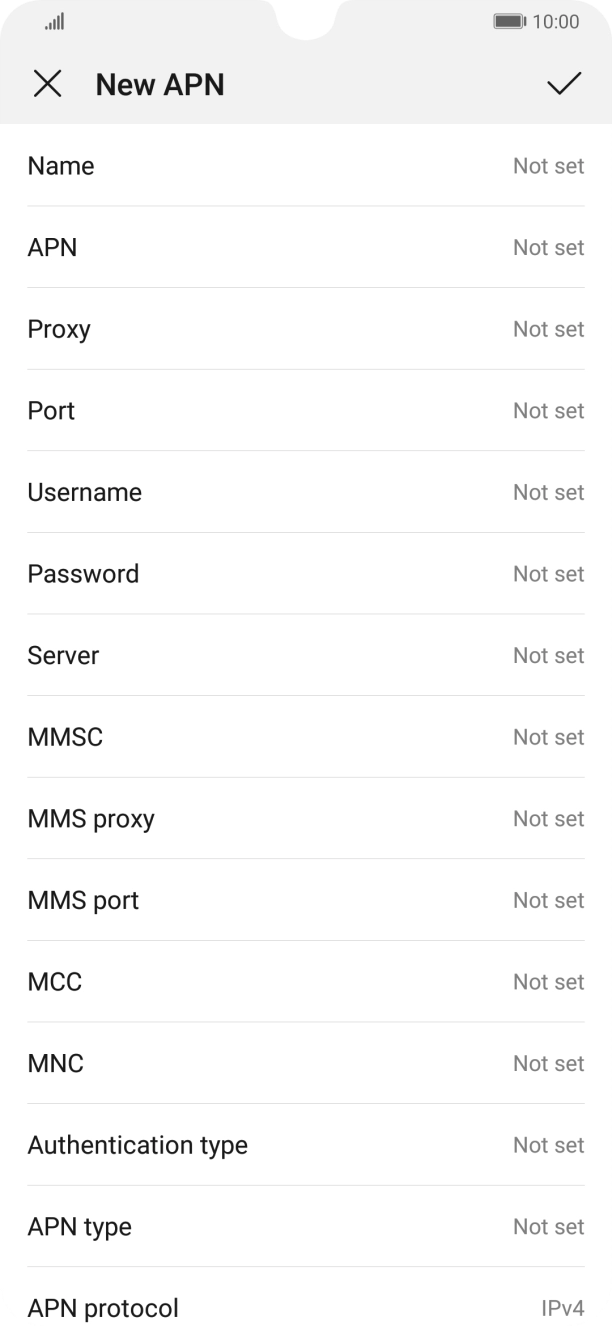The image size is (612, 1326).
Task: Tap the New APN page title
Action: point(160,85)
